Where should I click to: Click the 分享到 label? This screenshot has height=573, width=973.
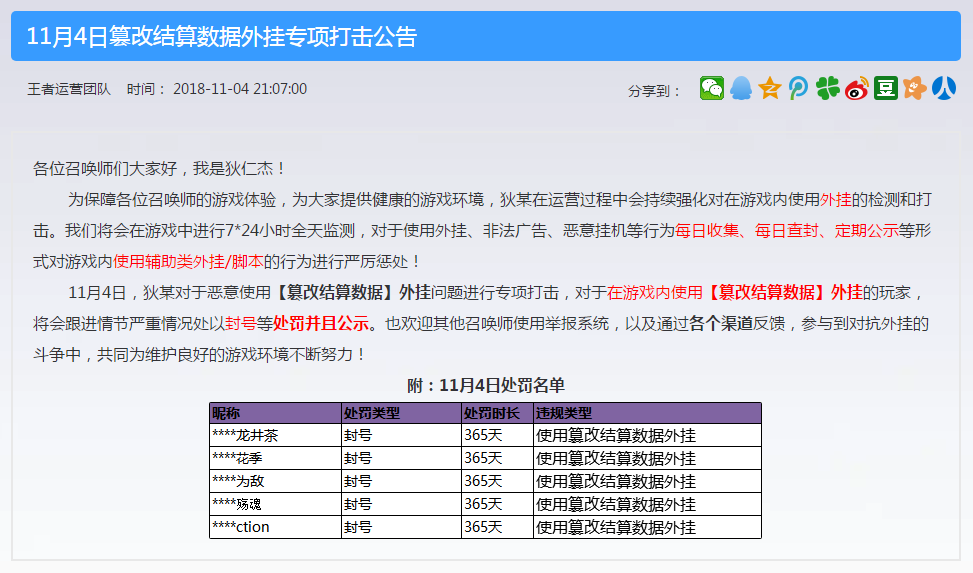pyautogui.click(x=654, y=91)
